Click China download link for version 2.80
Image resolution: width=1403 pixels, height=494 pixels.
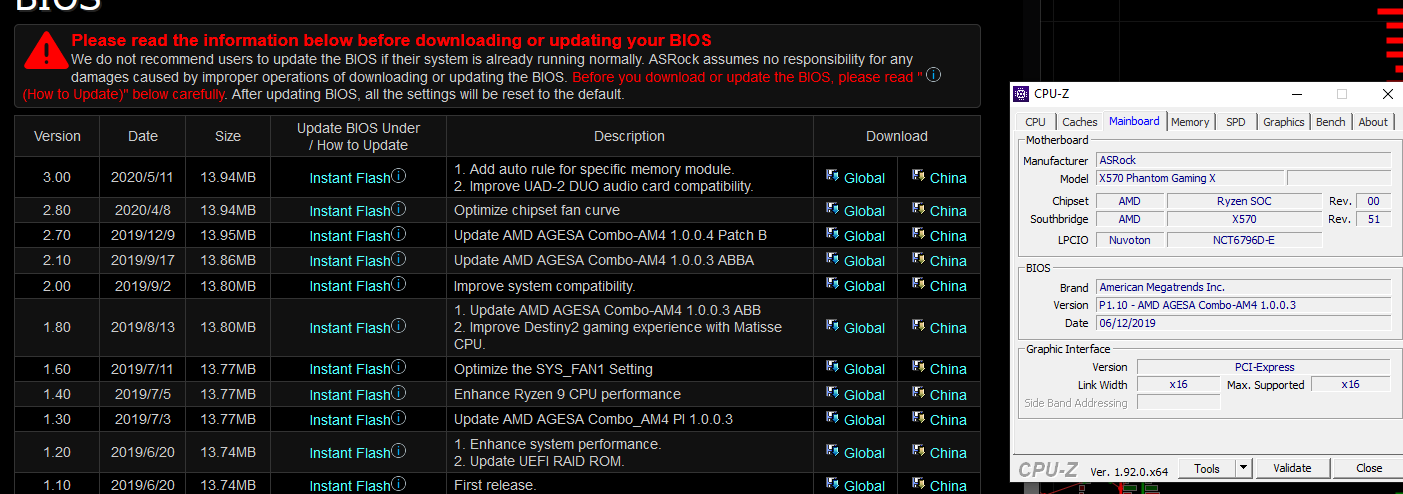pyautogui.click(x=948, y=211)
